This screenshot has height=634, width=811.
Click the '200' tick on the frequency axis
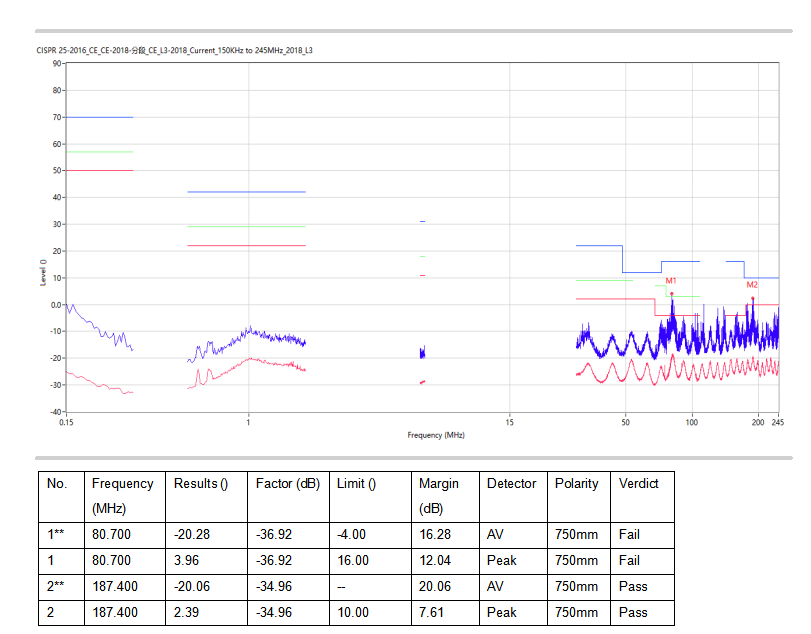[x=758, y=422]
